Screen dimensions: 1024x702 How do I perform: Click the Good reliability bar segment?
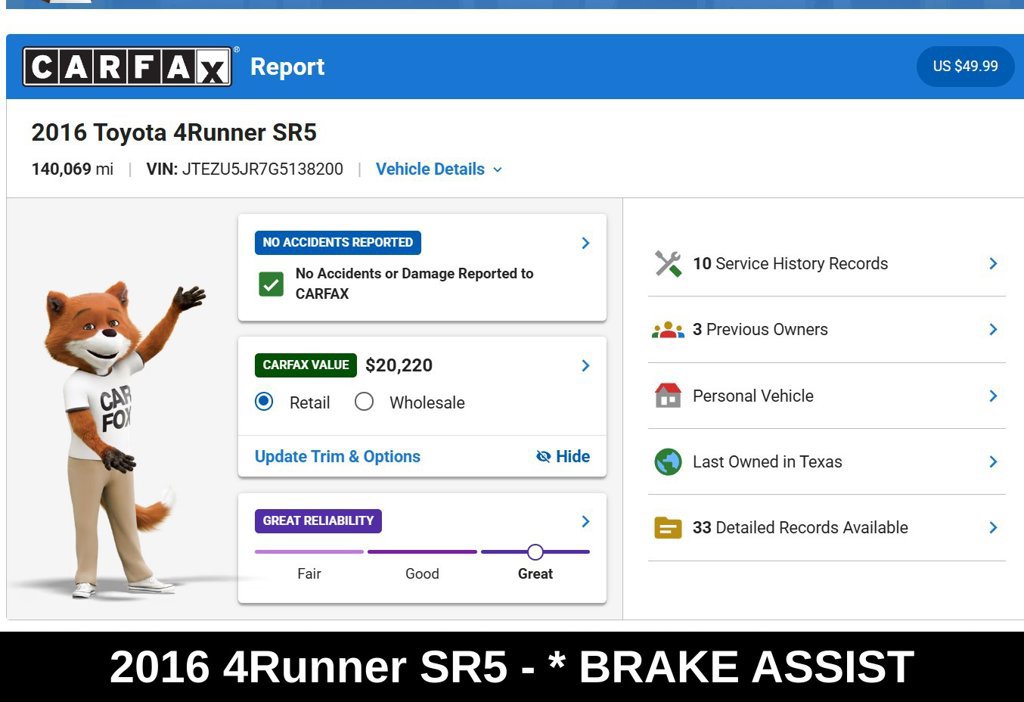422,552
